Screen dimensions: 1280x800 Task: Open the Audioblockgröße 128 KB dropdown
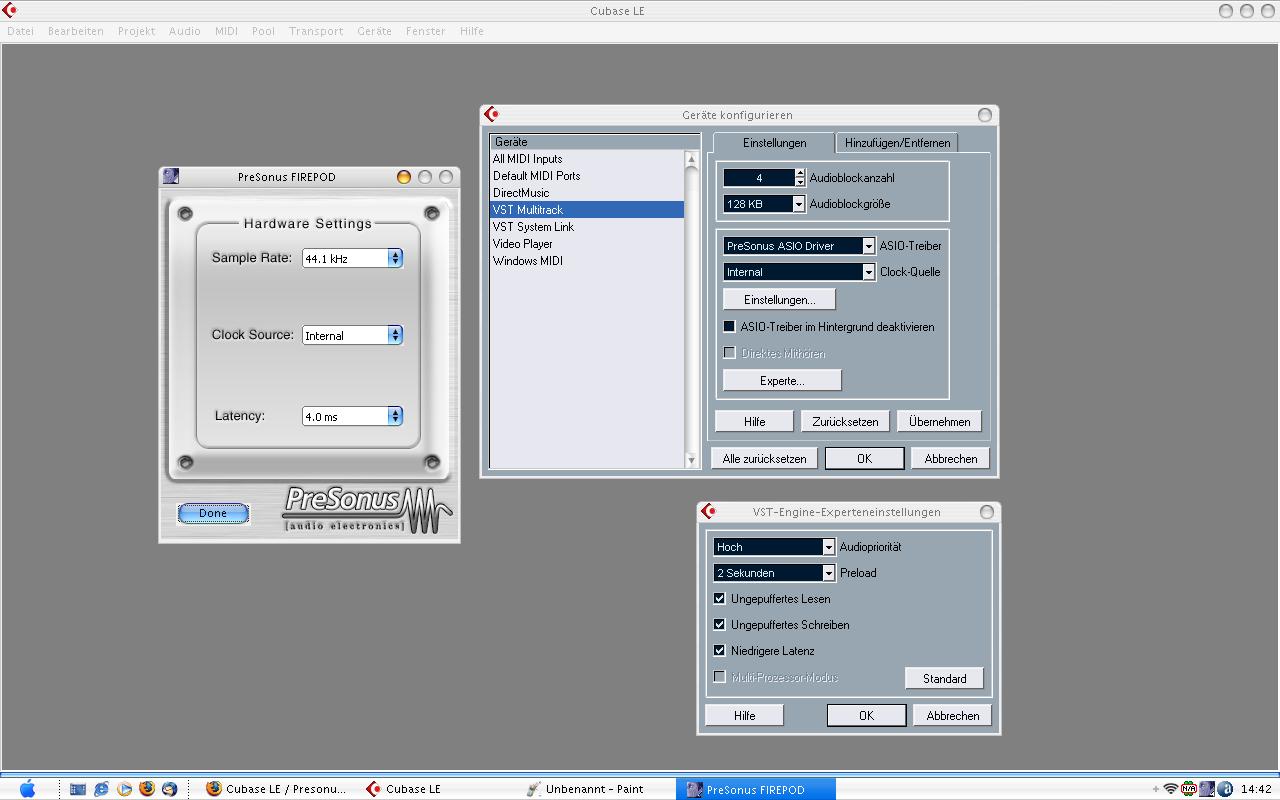click(764, 204)
